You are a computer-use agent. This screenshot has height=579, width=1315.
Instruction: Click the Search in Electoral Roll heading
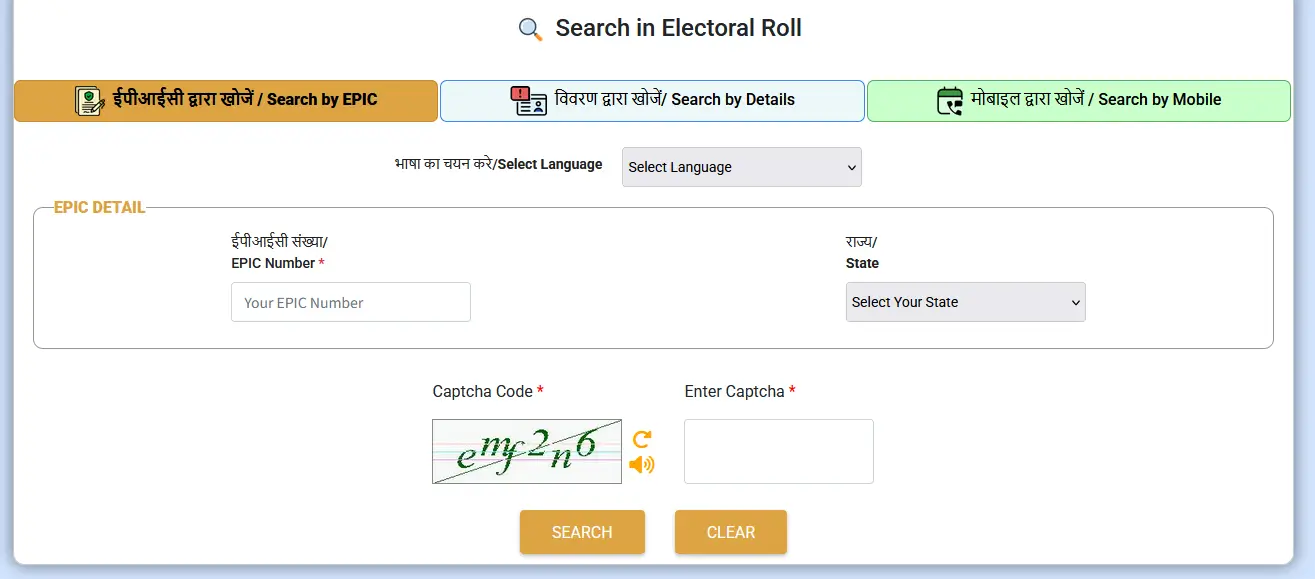pyautogui.click(x=678, y=28)
